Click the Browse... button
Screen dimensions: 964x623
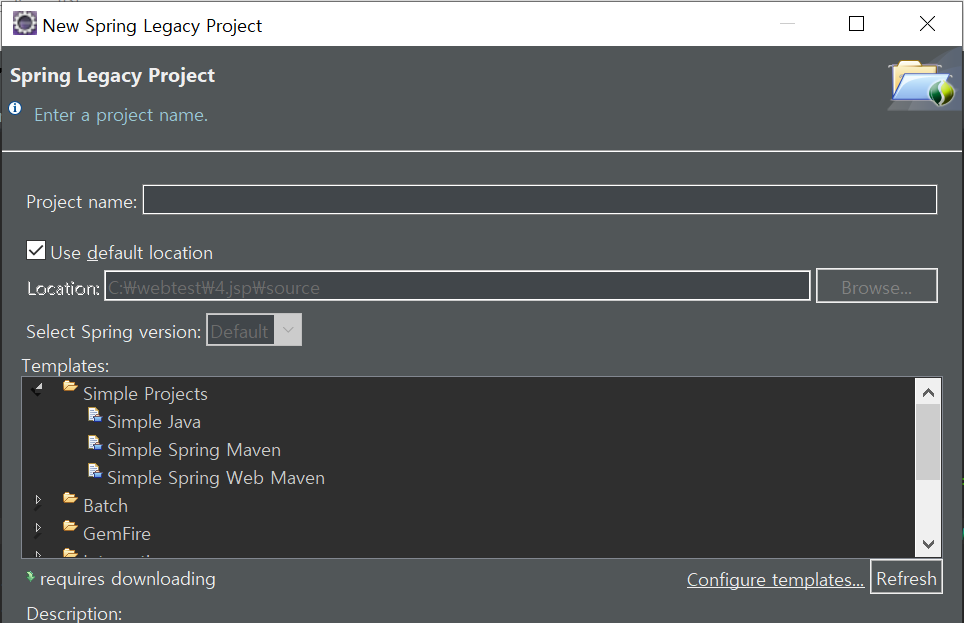click(x=876, y=286)
